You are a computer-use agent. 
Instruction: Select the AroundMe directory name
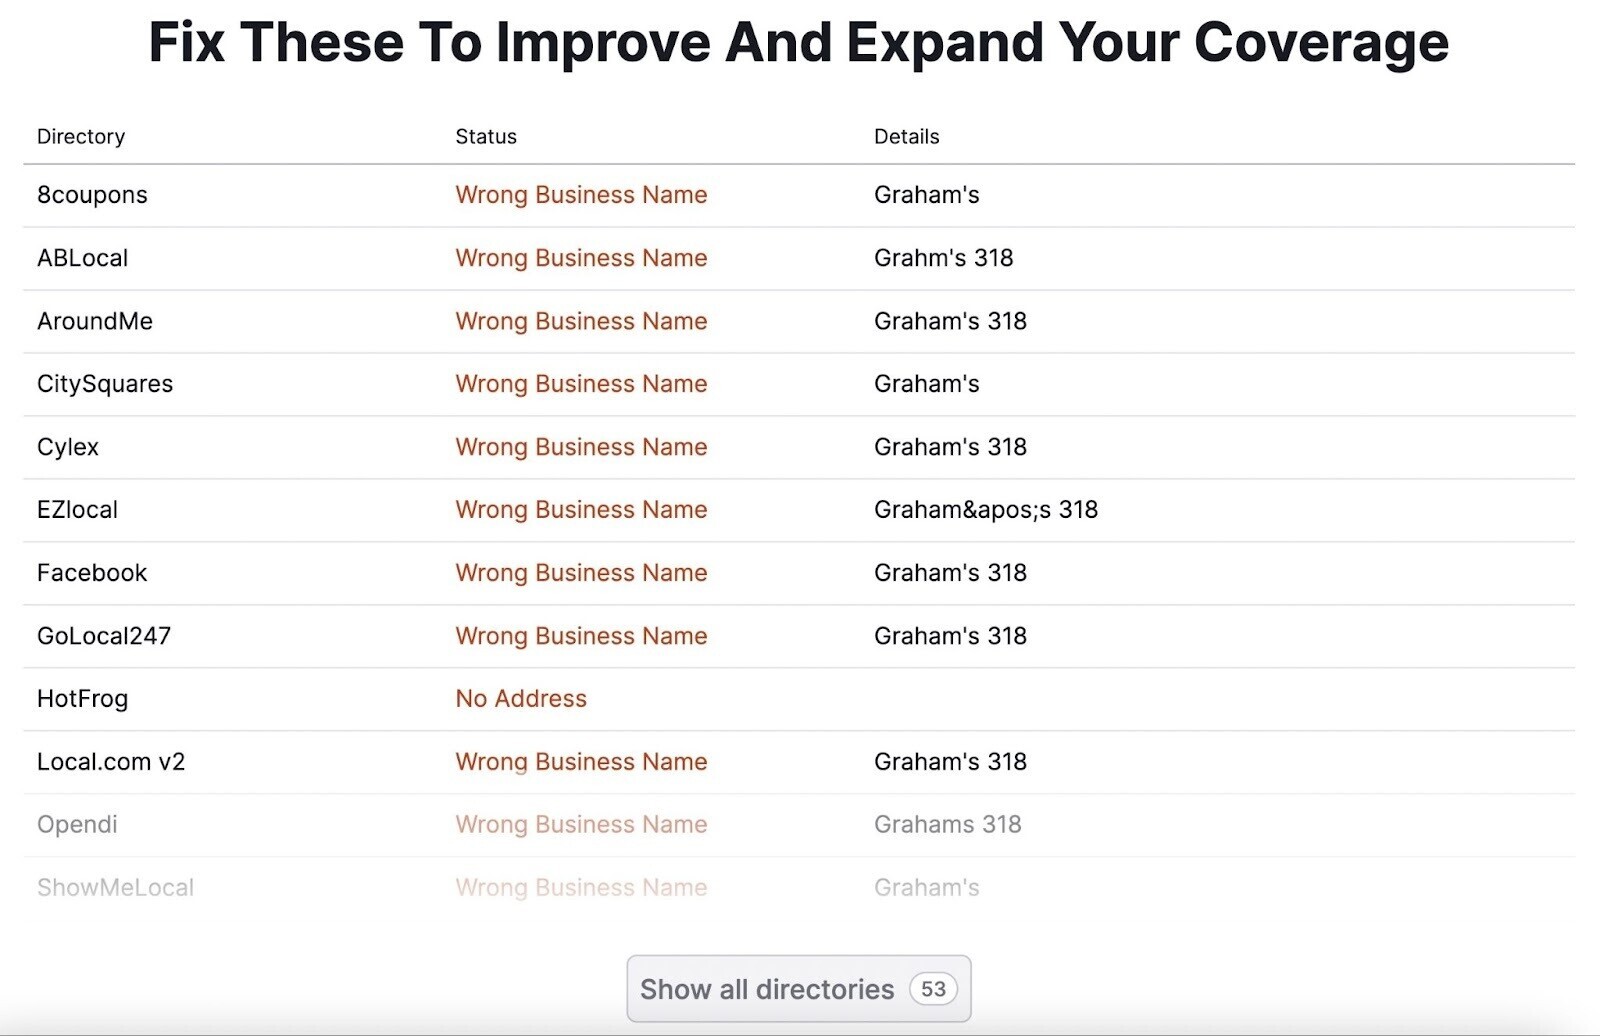95,321
